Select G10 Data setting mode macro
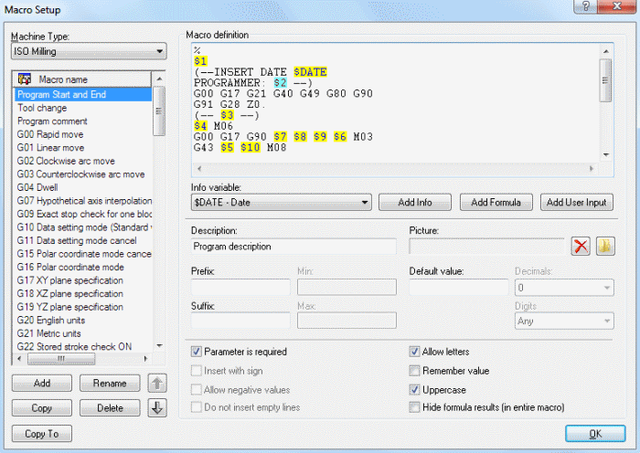640x453 pixels. point(83,227)
